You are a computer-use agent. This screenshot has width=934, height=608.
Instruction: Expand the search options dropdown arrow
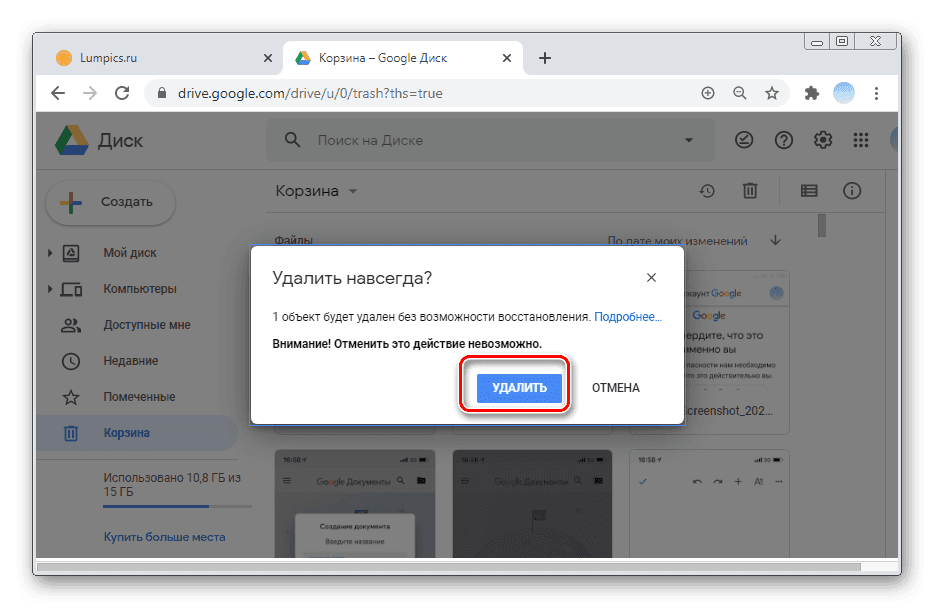(689, 140)
